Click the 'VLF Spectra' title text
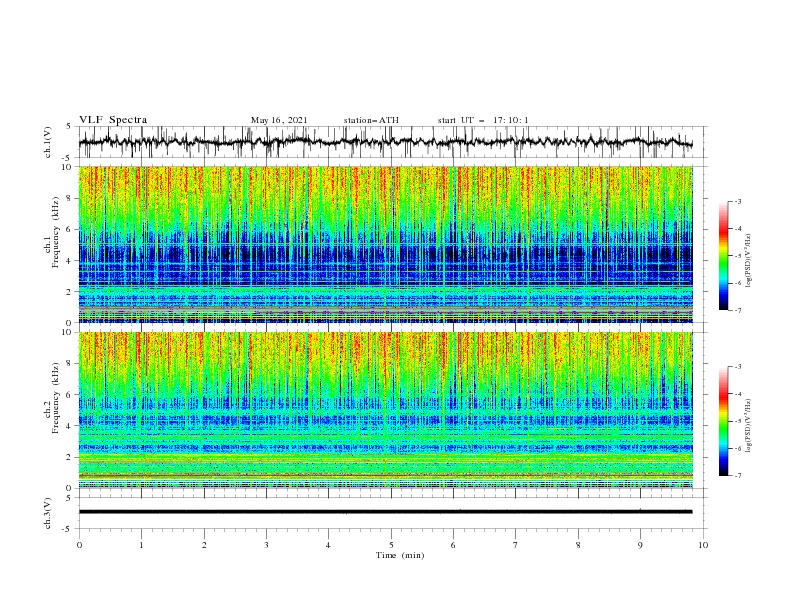This screenshot has height=612, width=792. point(113,120)
